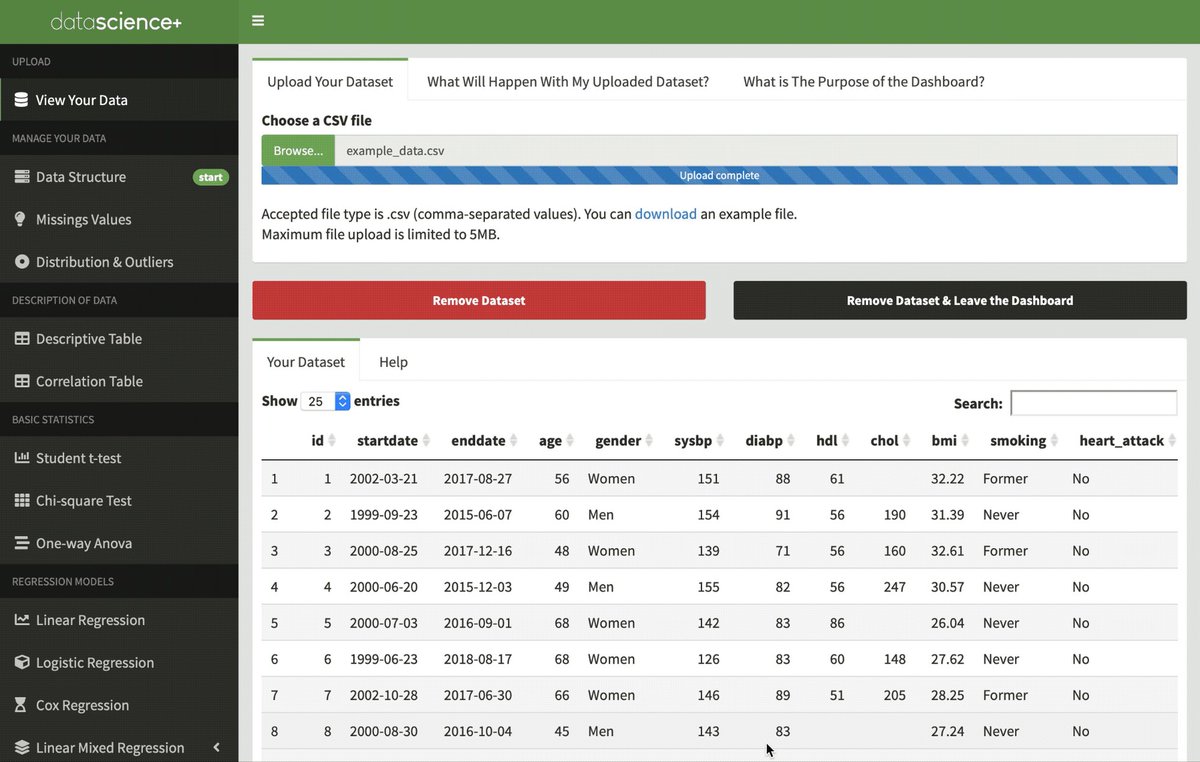The width and height of the screenshot is (1200, 762).
Task: Open Chi-square Test page label
Action: point(84,501)
